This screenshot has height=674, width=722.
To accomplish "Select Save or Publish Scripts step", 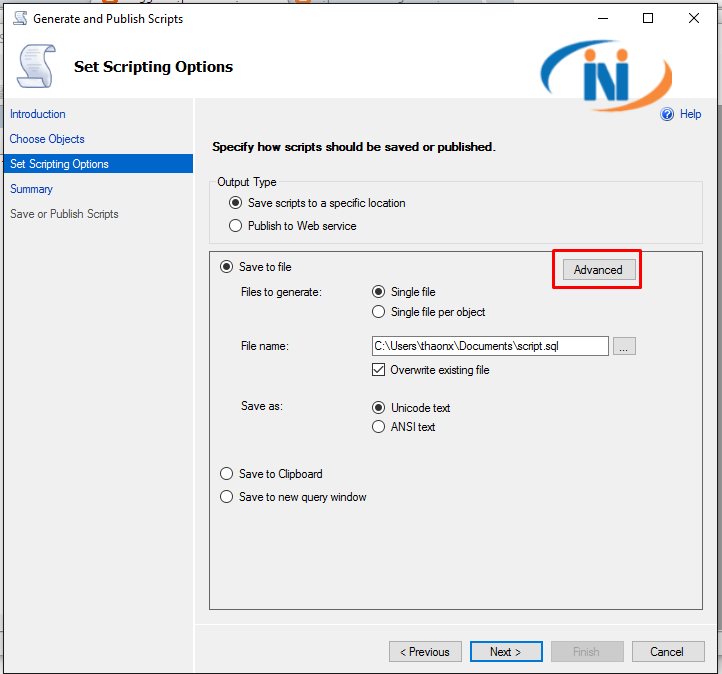I will pyautogui.click(x=64, y=214).
